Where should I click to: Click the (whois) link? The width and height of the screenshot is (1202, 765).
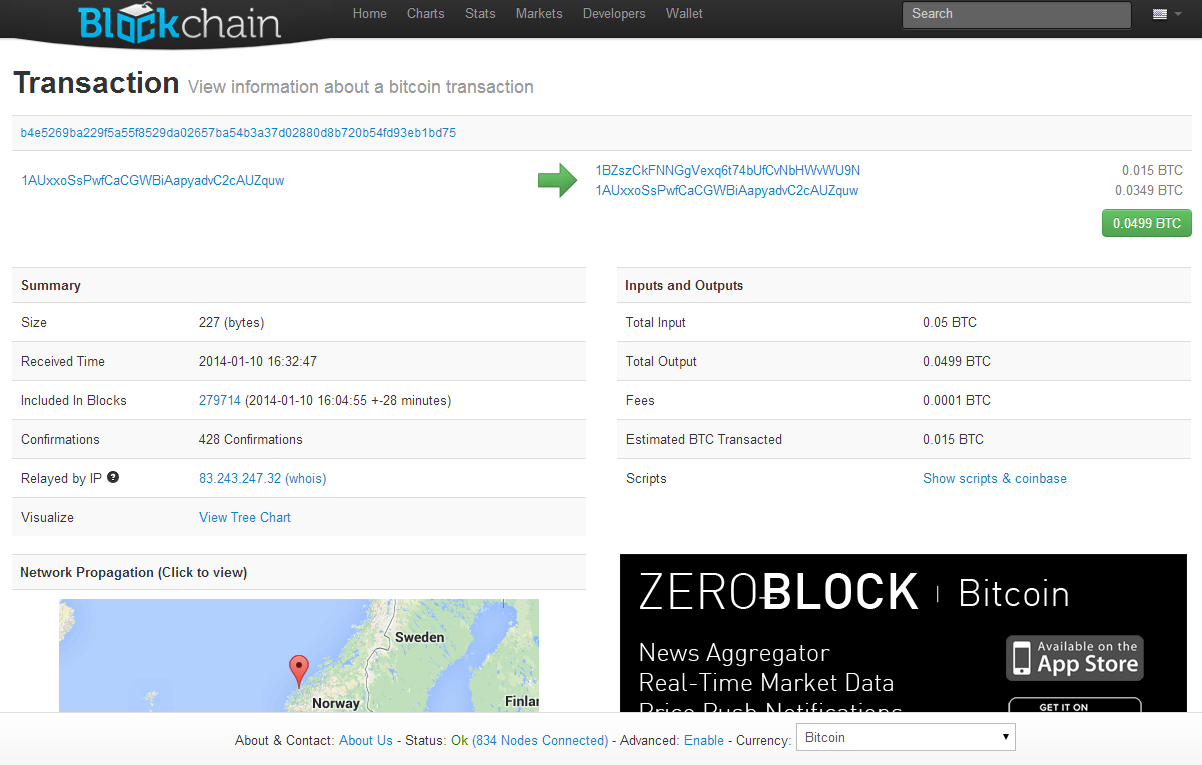pos(306,478)
